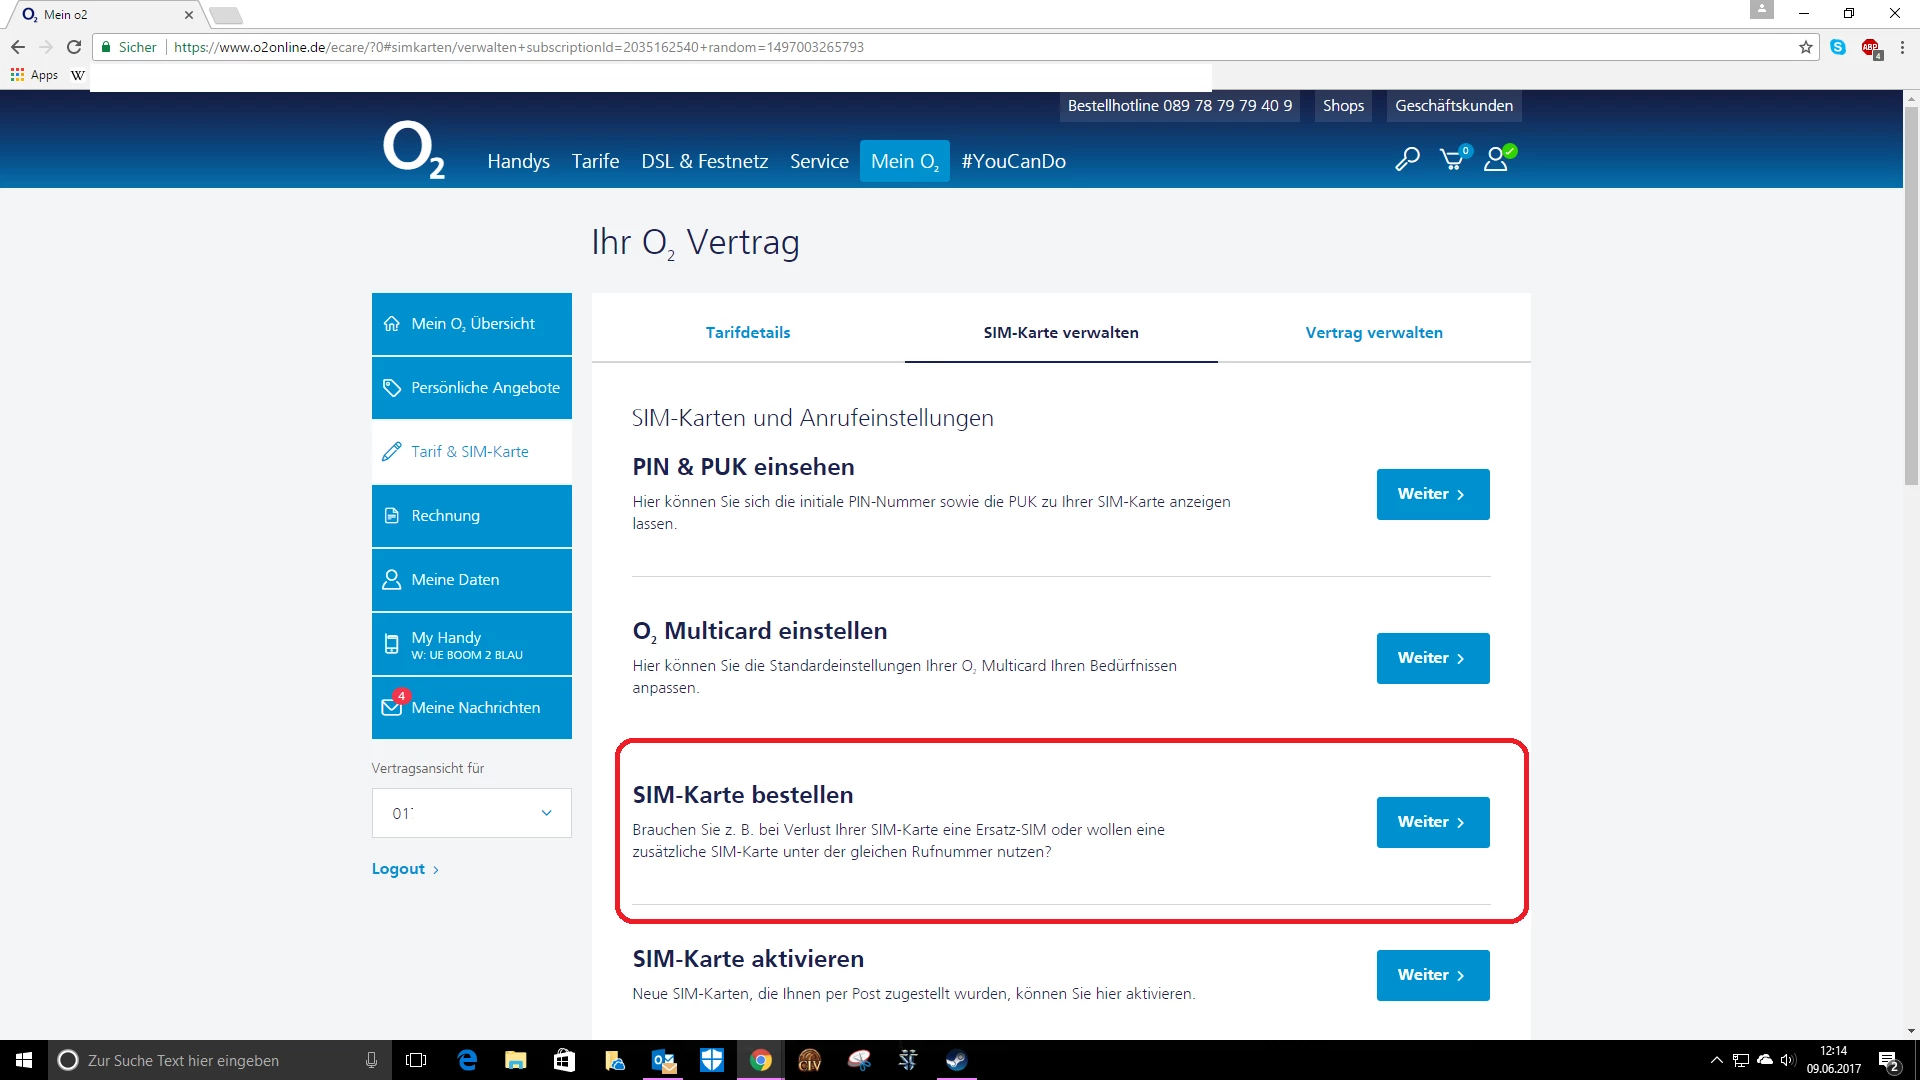Show hidden system tray icons chevron

pyautogui.click(x=1716, y=1060)
